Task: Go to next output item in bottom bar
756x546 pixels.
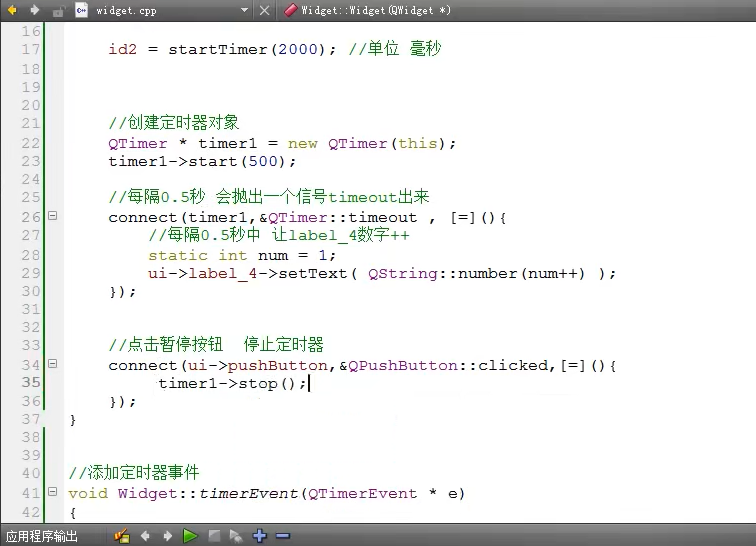Action: 167,536
